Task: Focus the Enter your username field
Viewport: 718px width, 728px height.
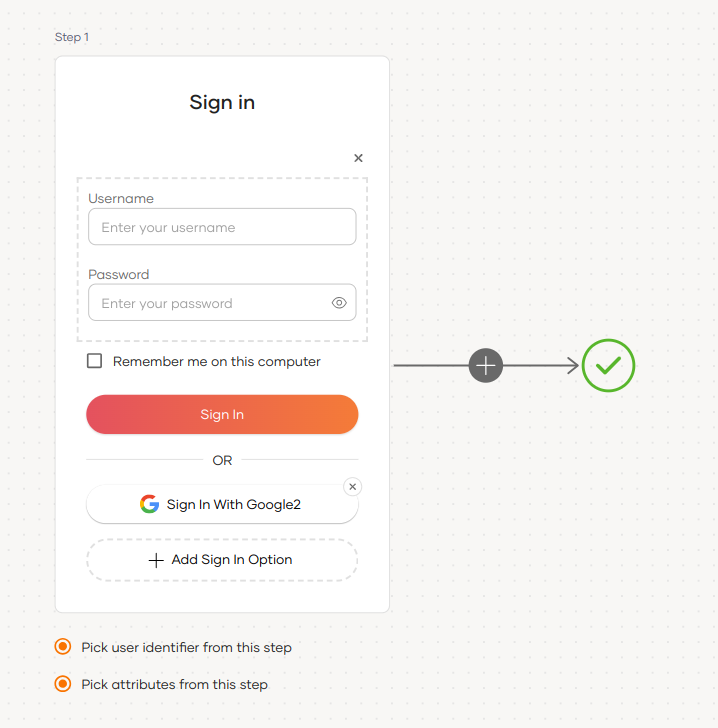Action: click(222, 227)
